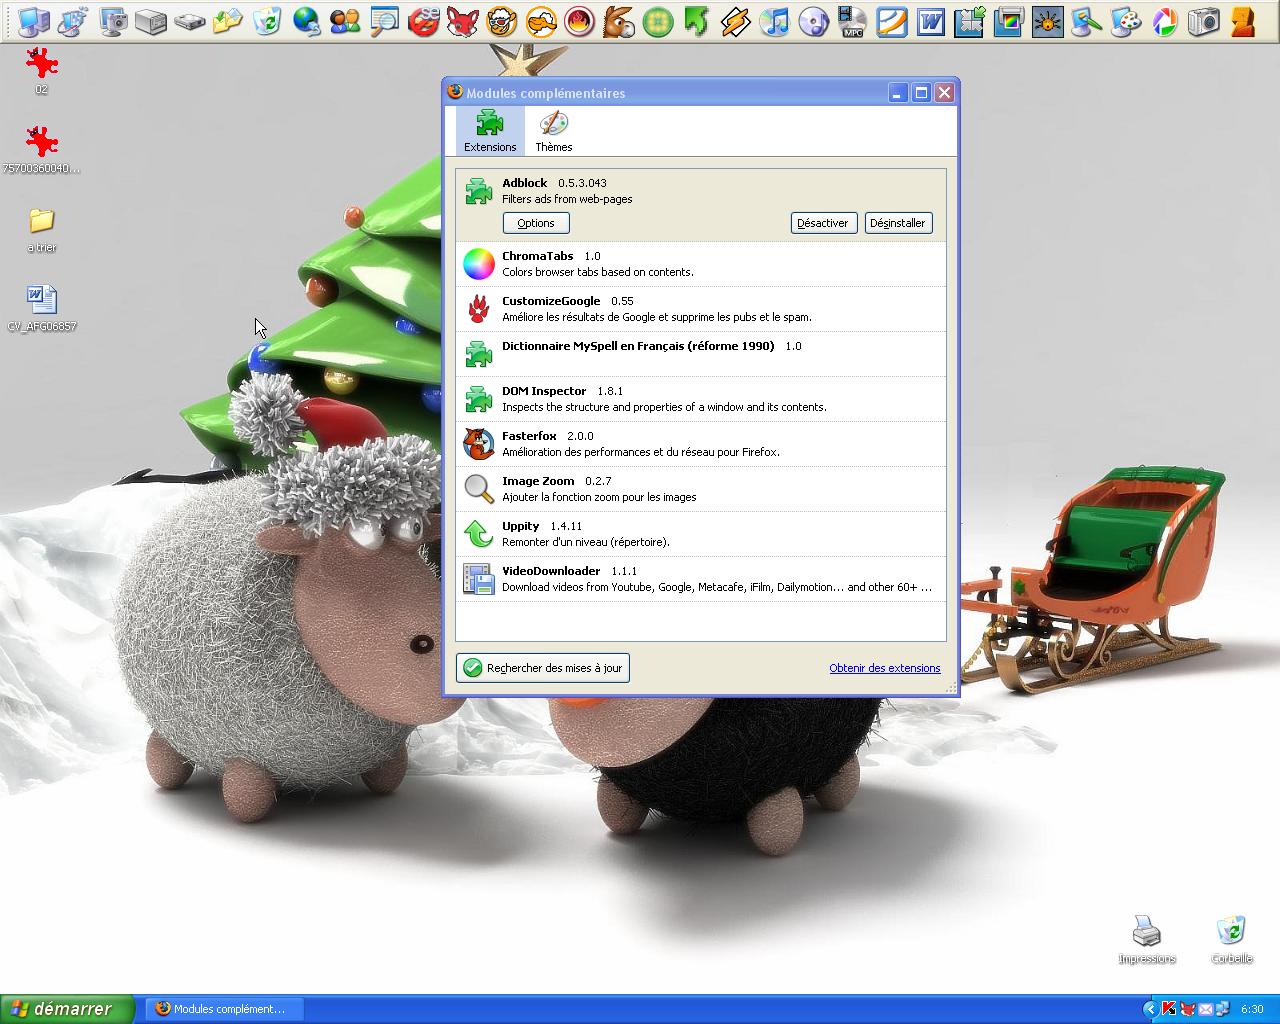This screenshot has height=1024, width=1280.
Task: Open the Winamp lightning bolt icon
Action: pos(735,21)
